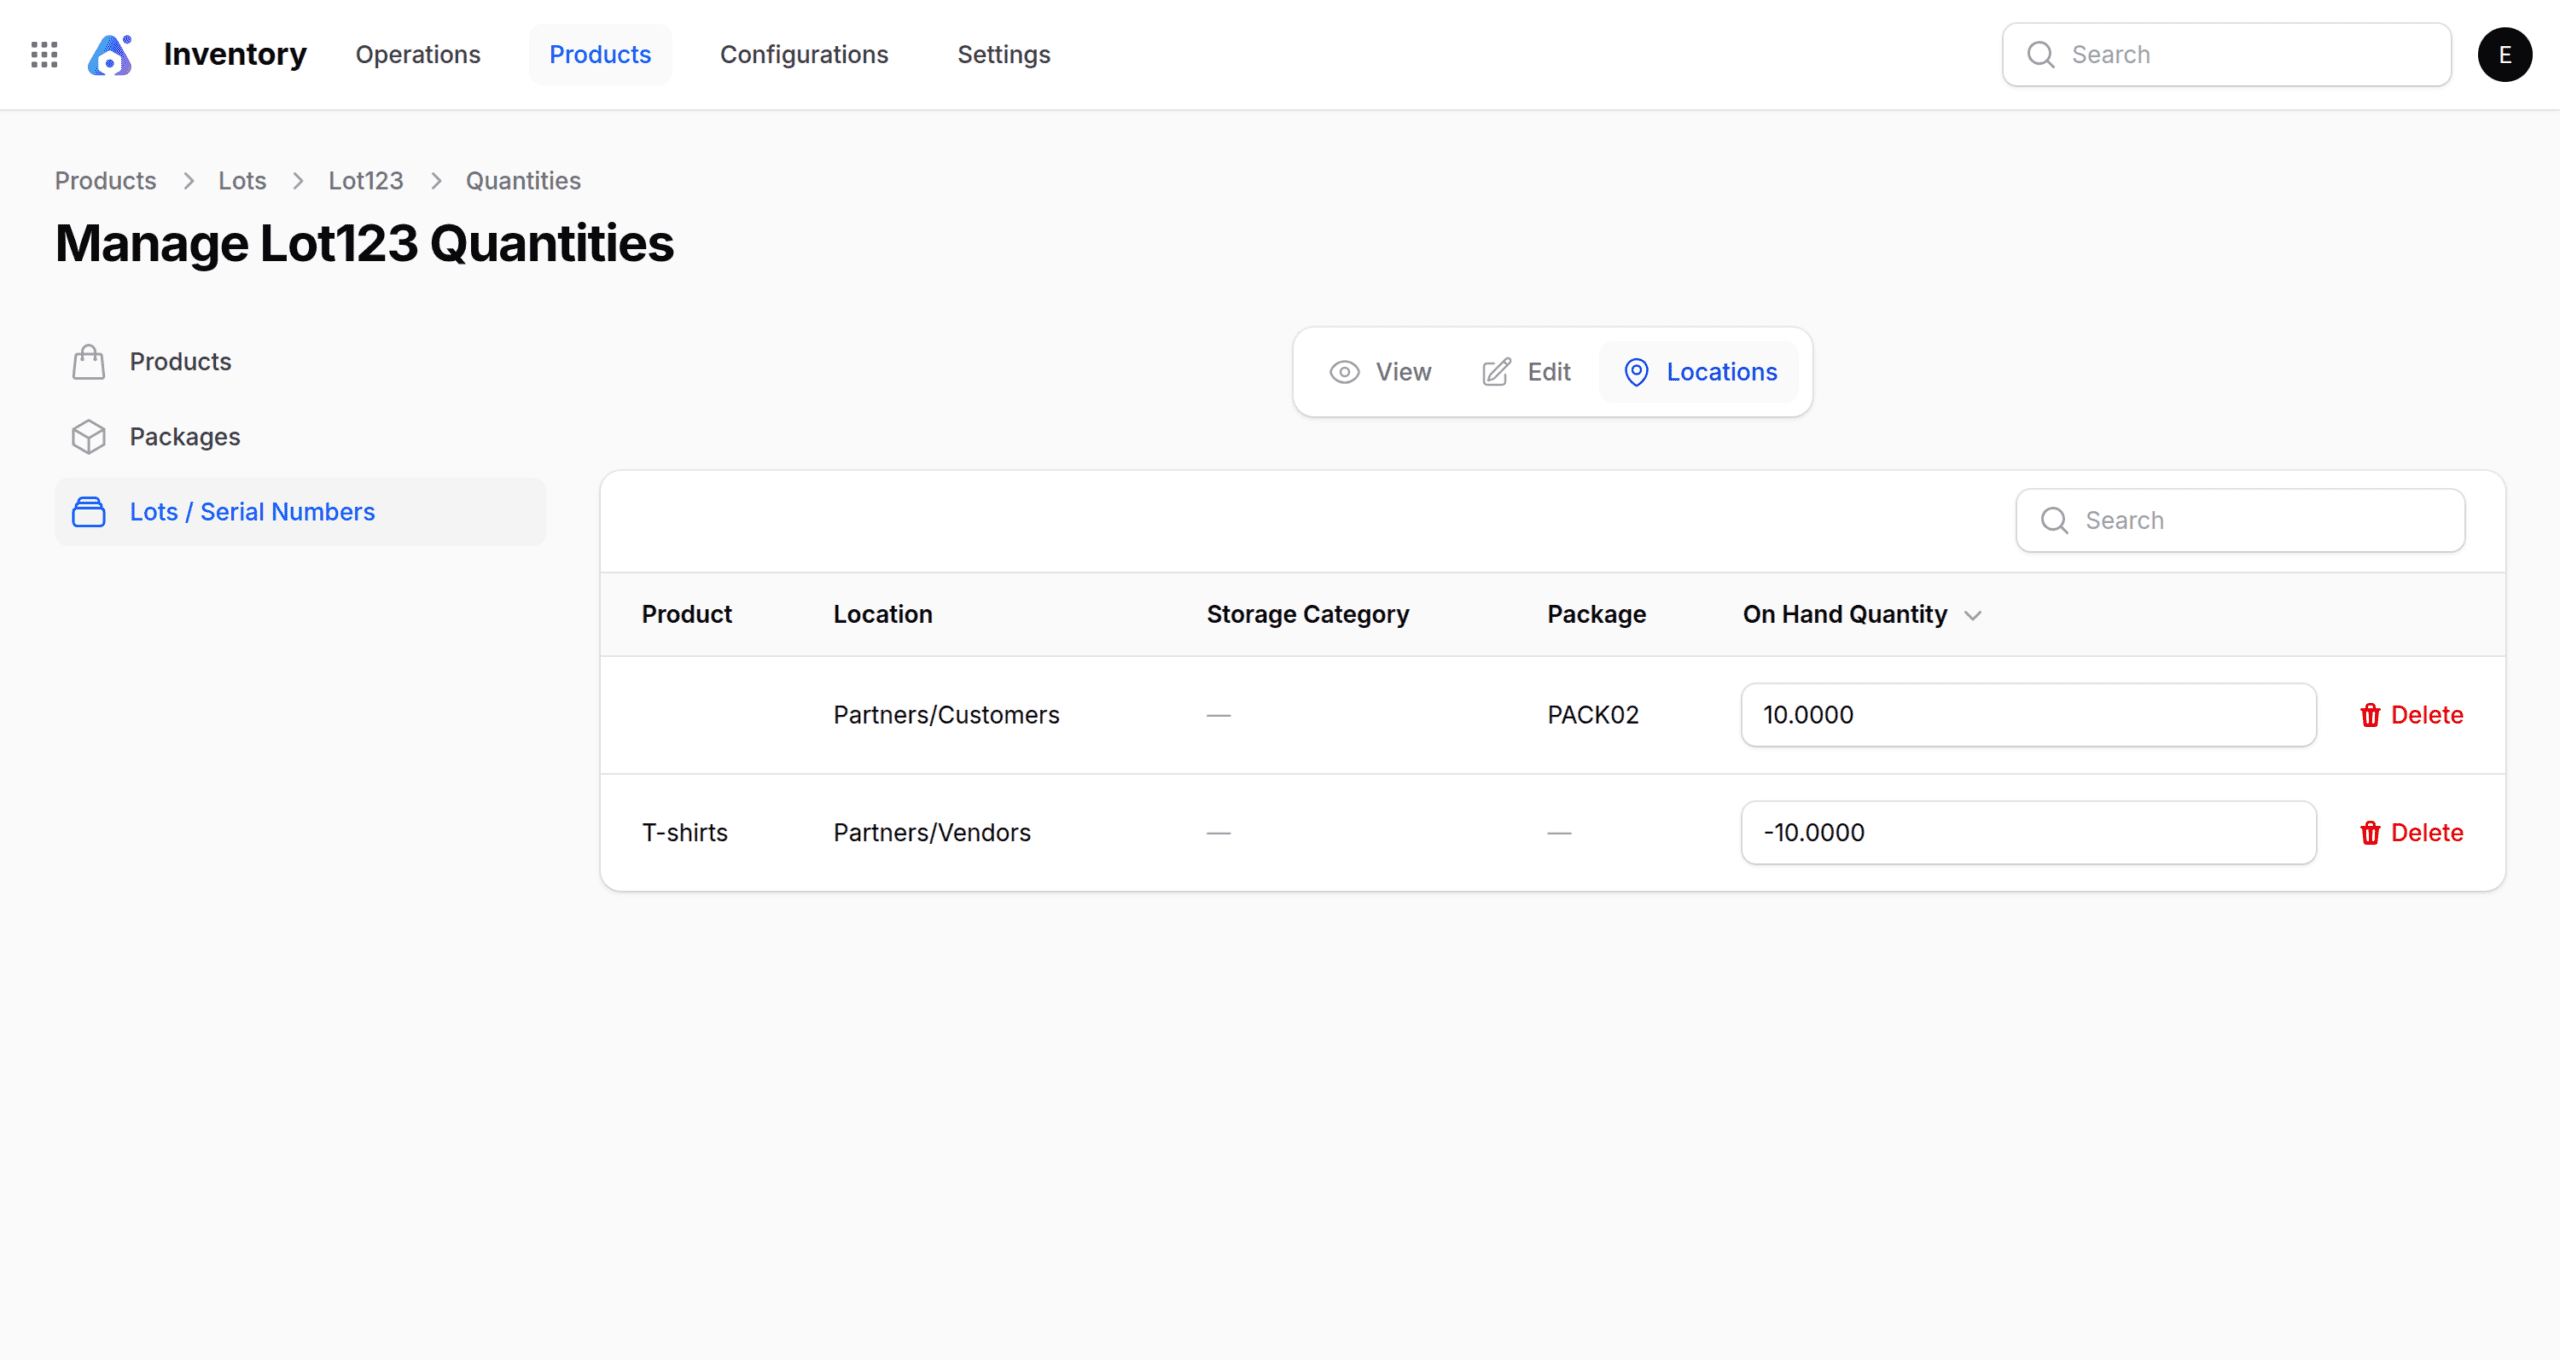
Task: Click the eye icon of View tab
Action: (x=1344, y=372)
